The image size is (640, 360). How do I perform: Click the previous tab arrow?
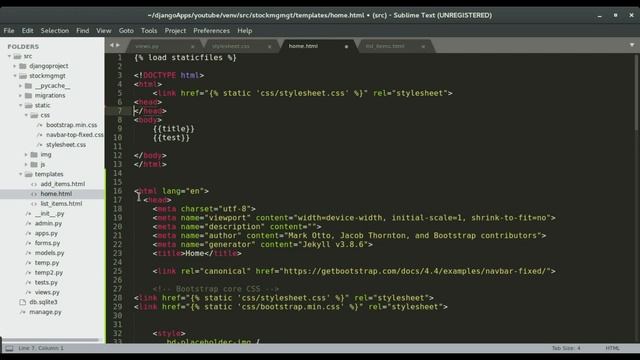111,45
